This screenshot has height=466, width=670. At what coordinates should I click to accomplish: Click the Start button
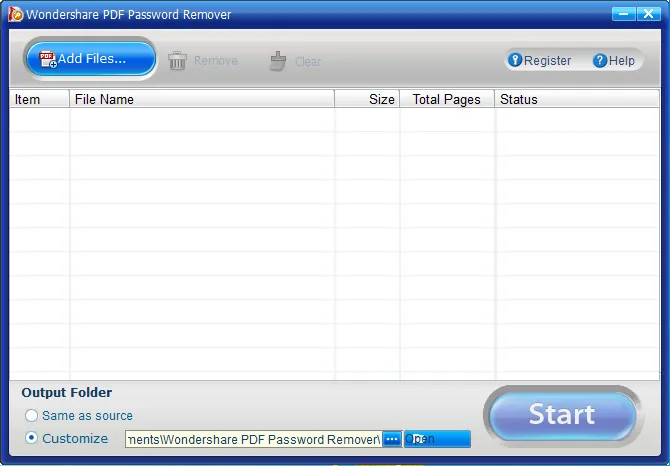coord(563,415)
